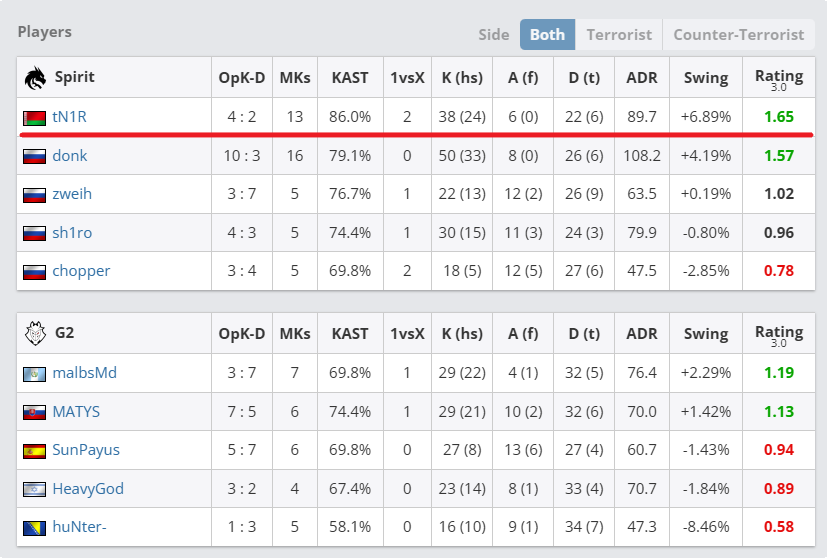The image size is (827, 558).
Task: Click the Spanish flag beside SunPayus
Action: point(34,451)
